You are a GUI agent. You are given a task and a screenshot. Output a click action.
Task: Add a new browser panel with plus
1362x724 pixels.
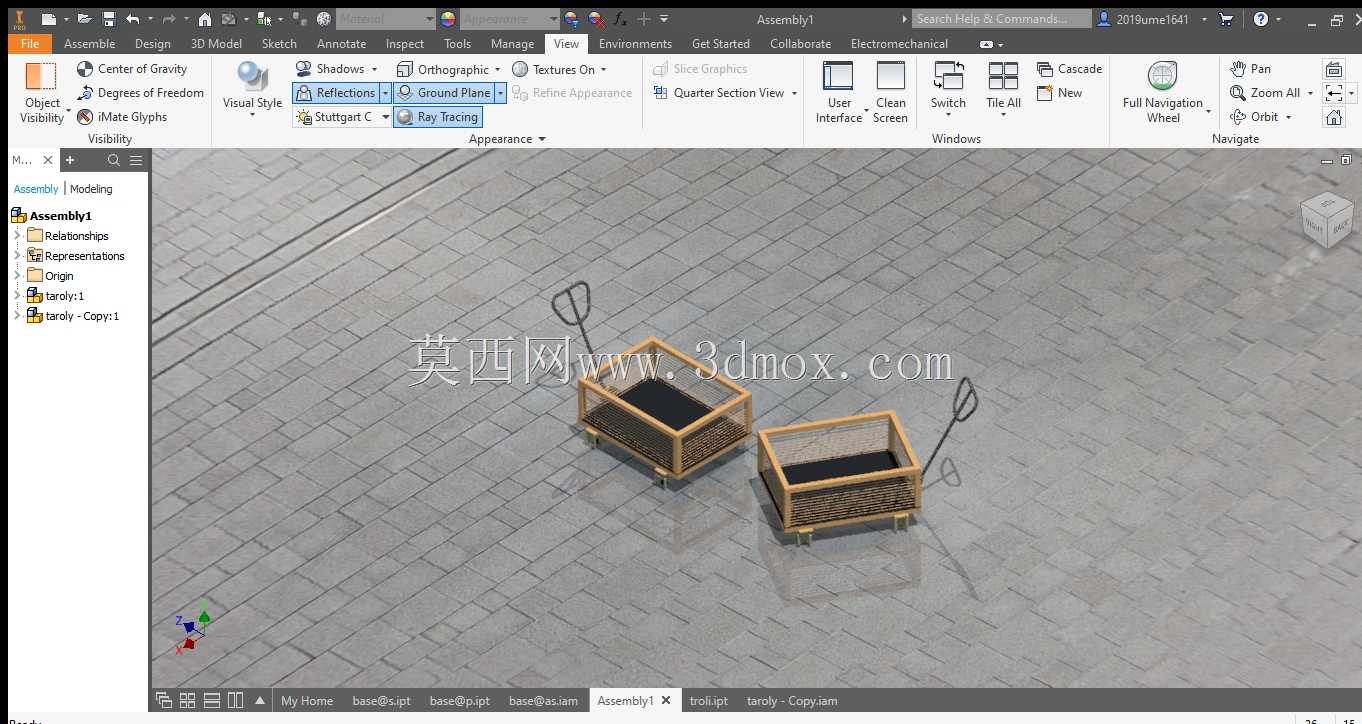pos(70,160)
